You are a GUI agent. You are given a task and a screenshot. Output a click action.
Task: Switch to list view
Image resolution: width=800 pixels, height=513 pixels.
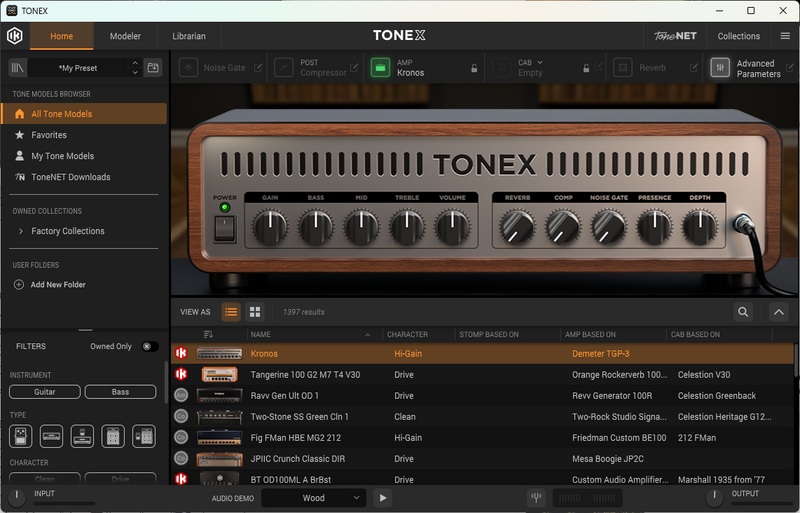point(231,312)
